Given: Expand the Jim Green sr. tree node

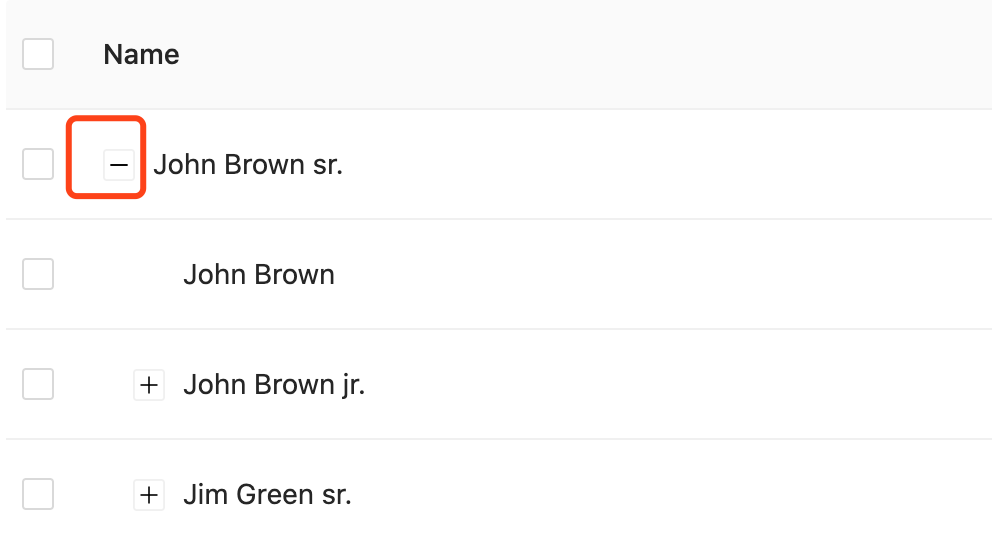Looking at the screenshot, I should (149, 494).
